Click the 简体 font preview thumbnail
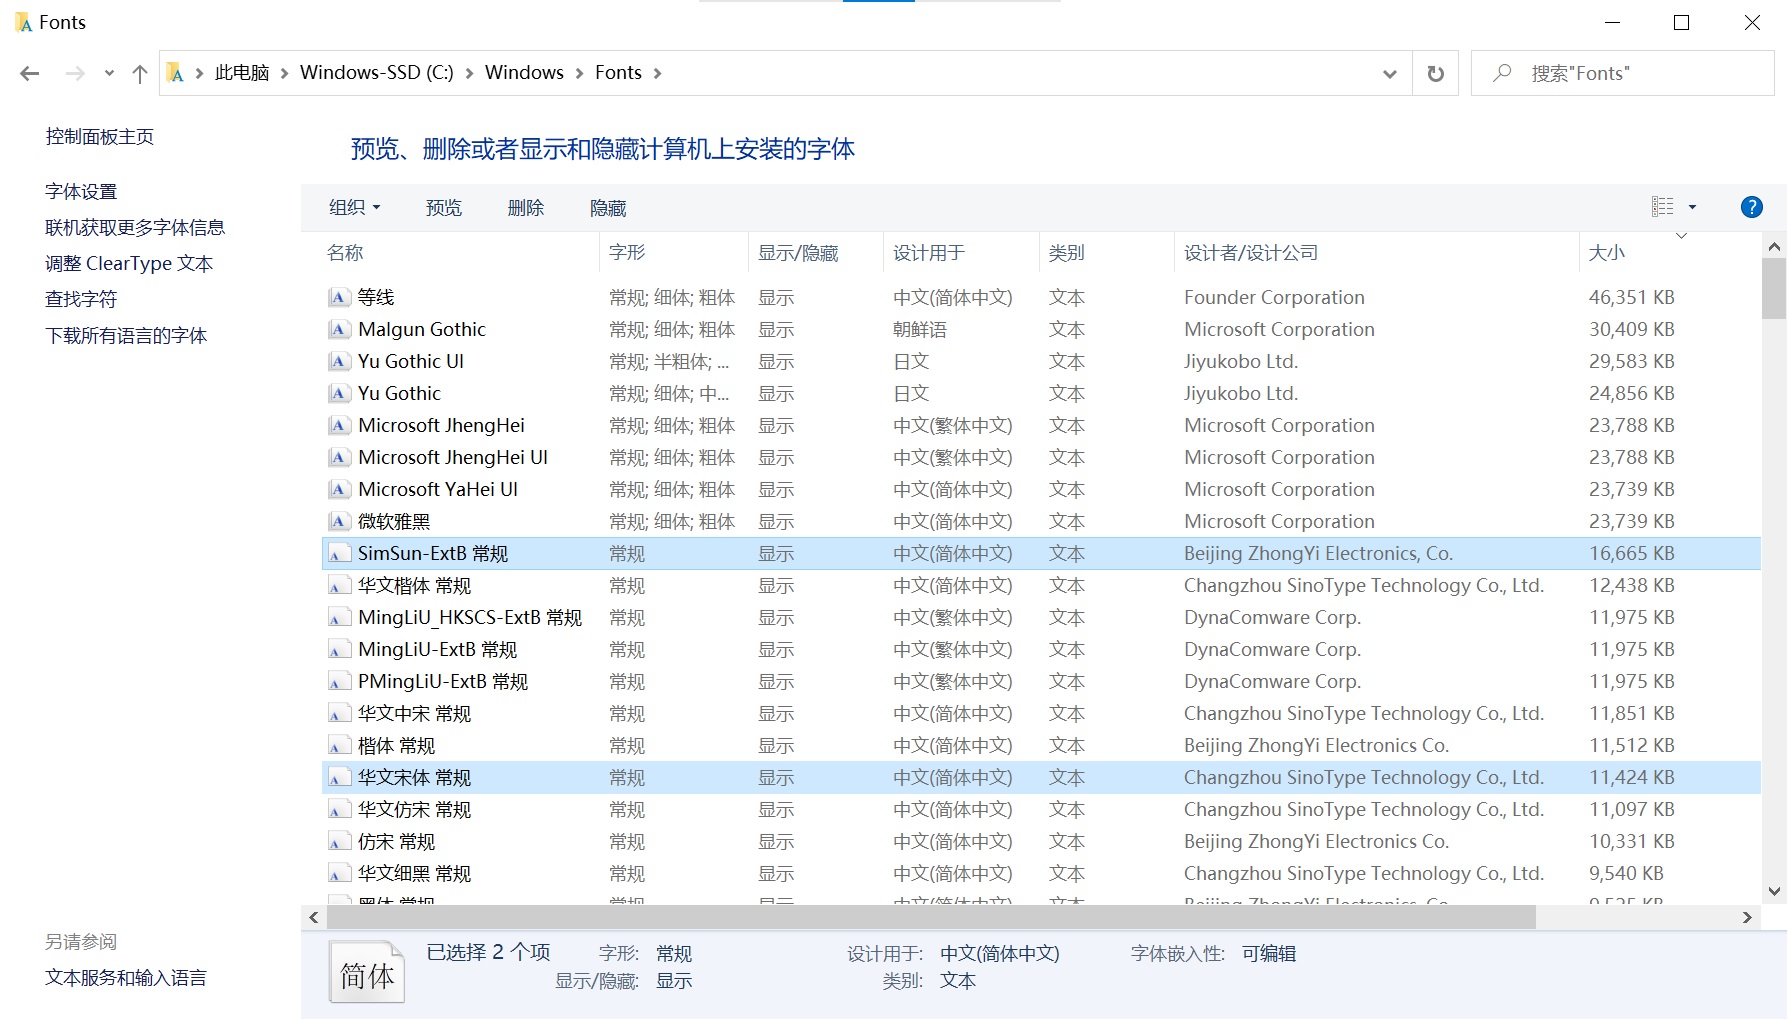The height and width of the screenshot is (1020, 1788). coord(367,973)
